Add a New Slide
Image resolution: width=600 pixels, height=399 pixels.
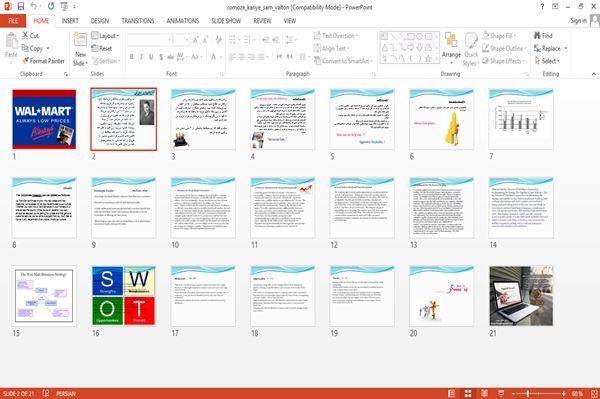(80, 49)
